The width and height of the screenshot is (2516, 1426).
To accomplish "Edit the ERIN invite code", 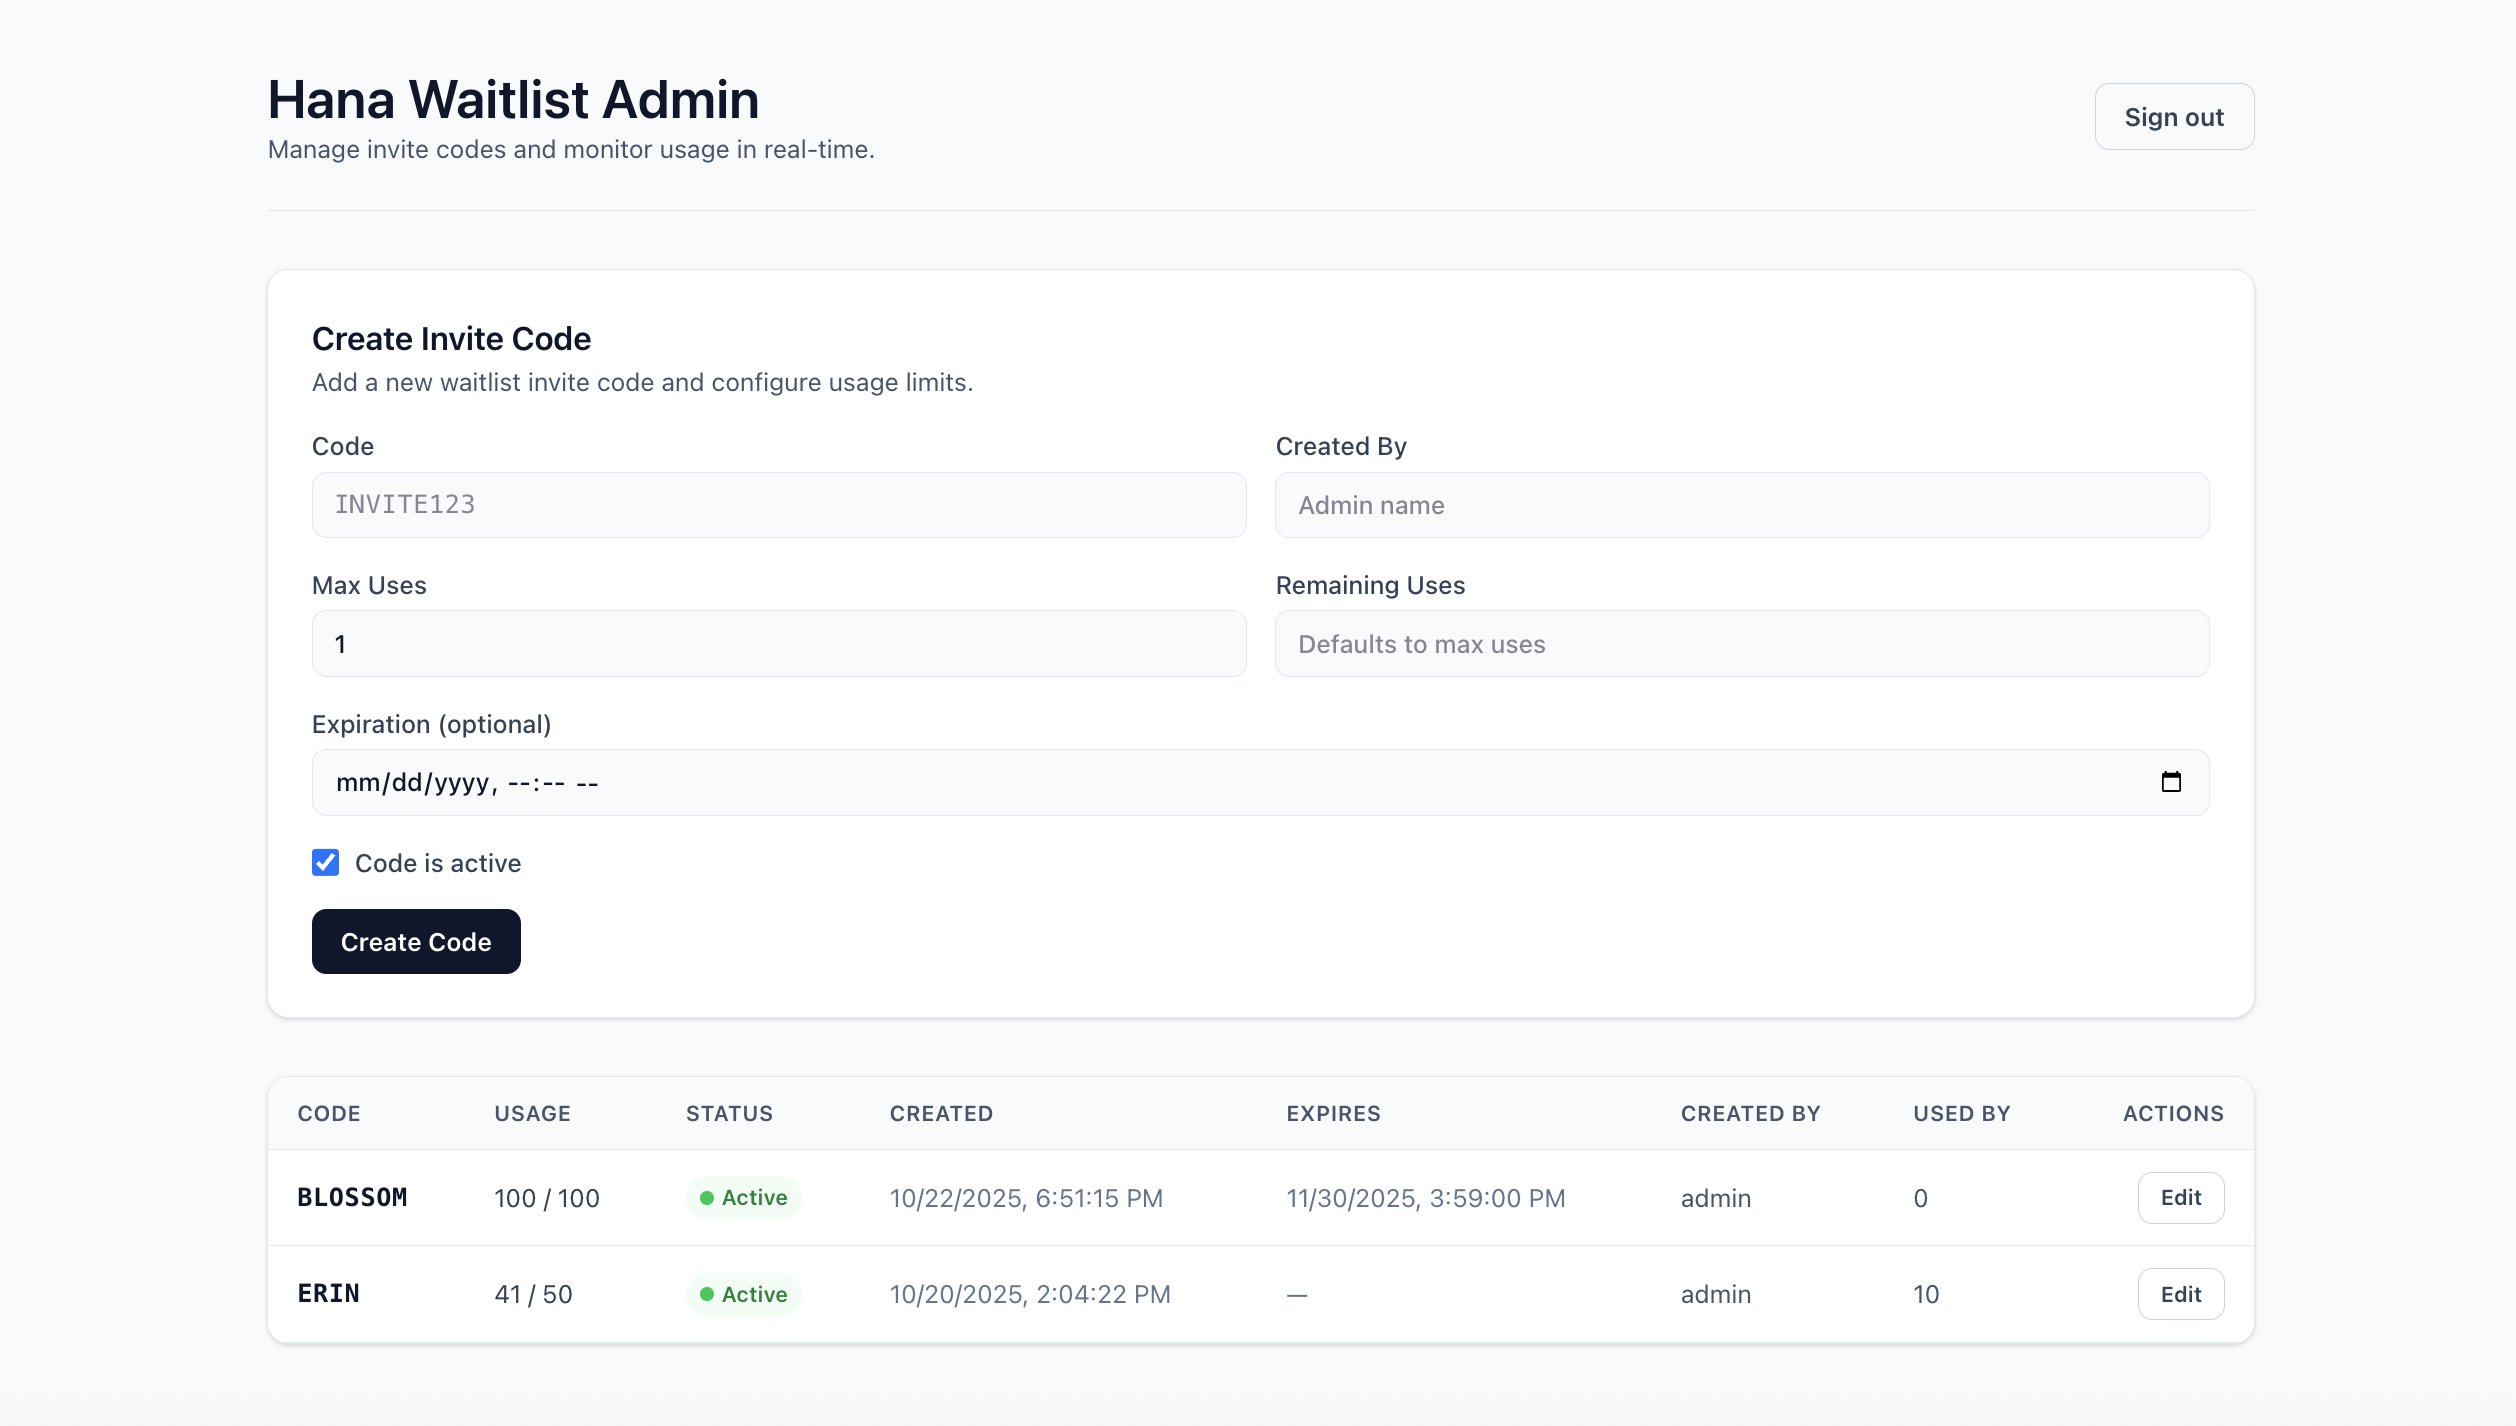I will click(2181, 1293).
